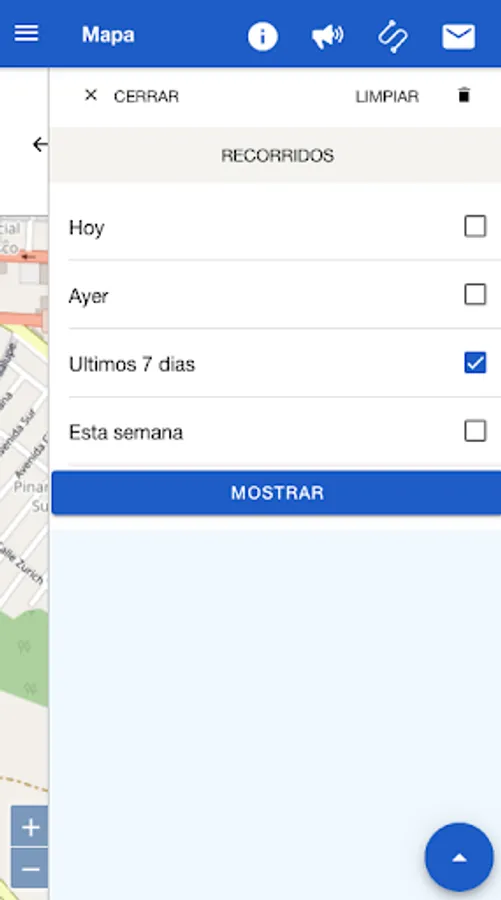Zoom out the map with minus
Viewport: 501px width, 900px height.
tap(29, 869)
